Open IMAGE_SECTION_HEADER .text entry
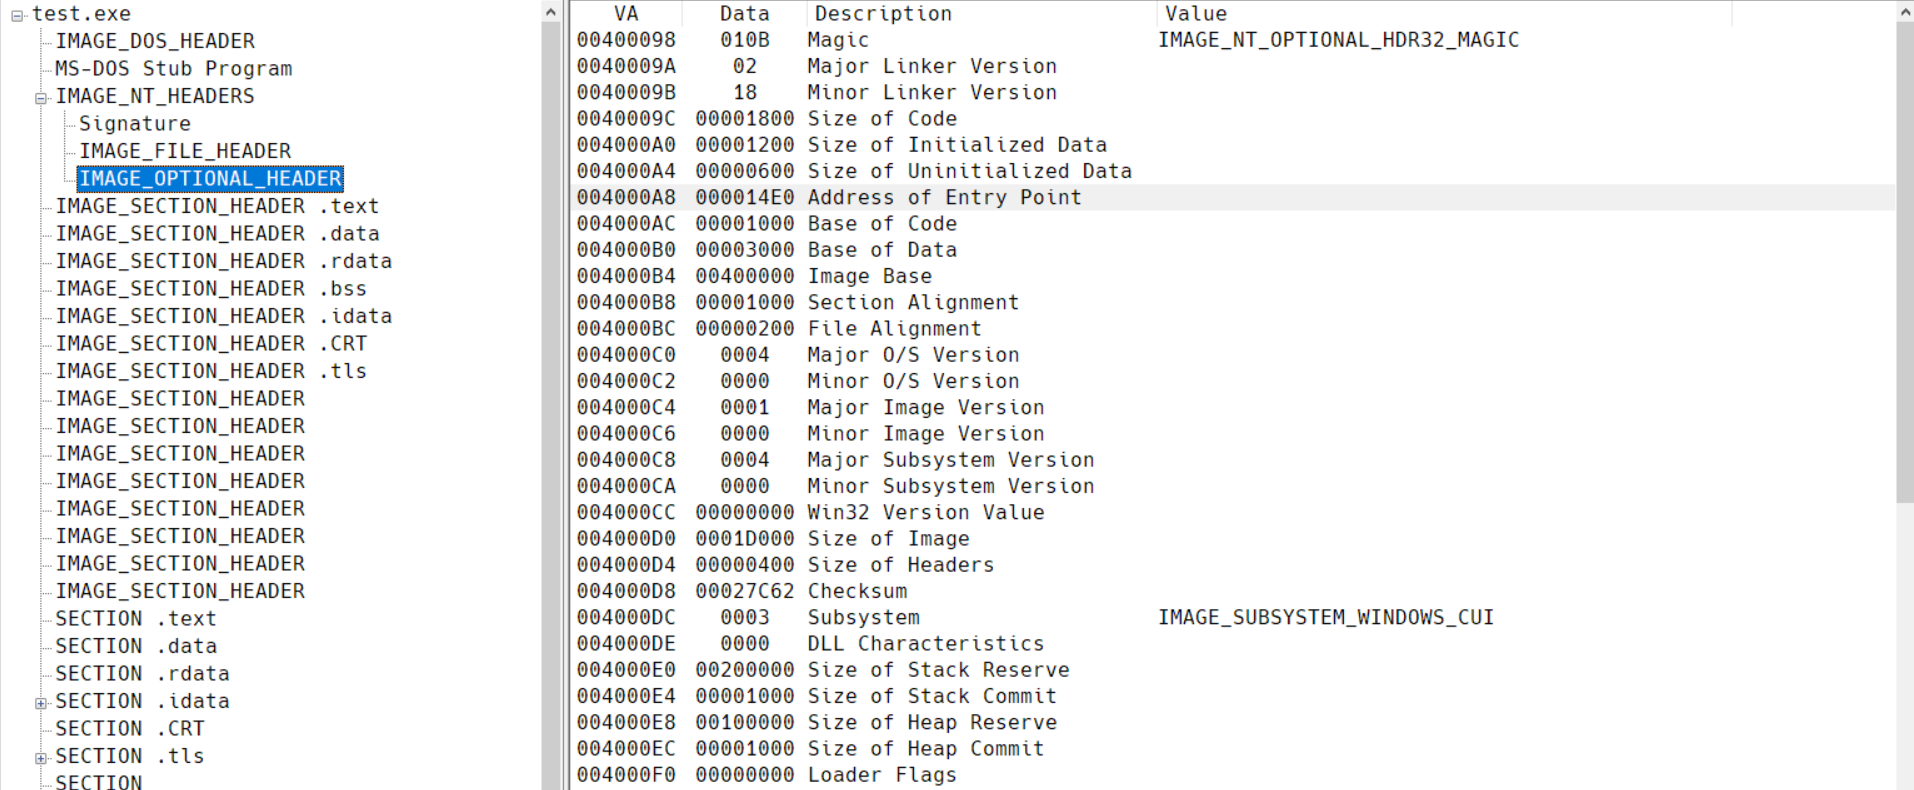This screenshot has width=1914, height=790. 217,206
